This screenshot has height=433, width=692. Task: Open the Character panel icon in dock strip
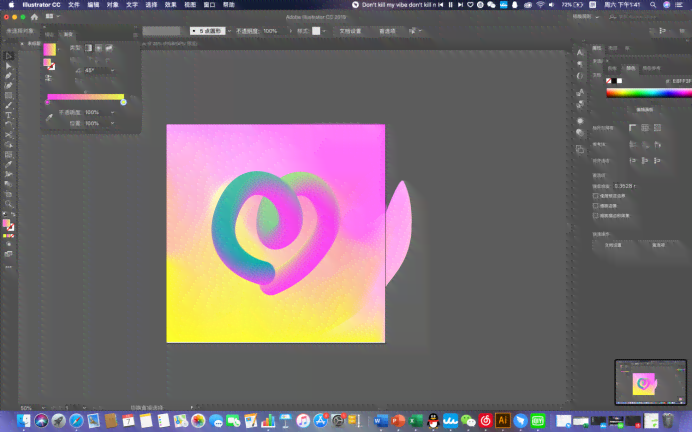(580, 53)
